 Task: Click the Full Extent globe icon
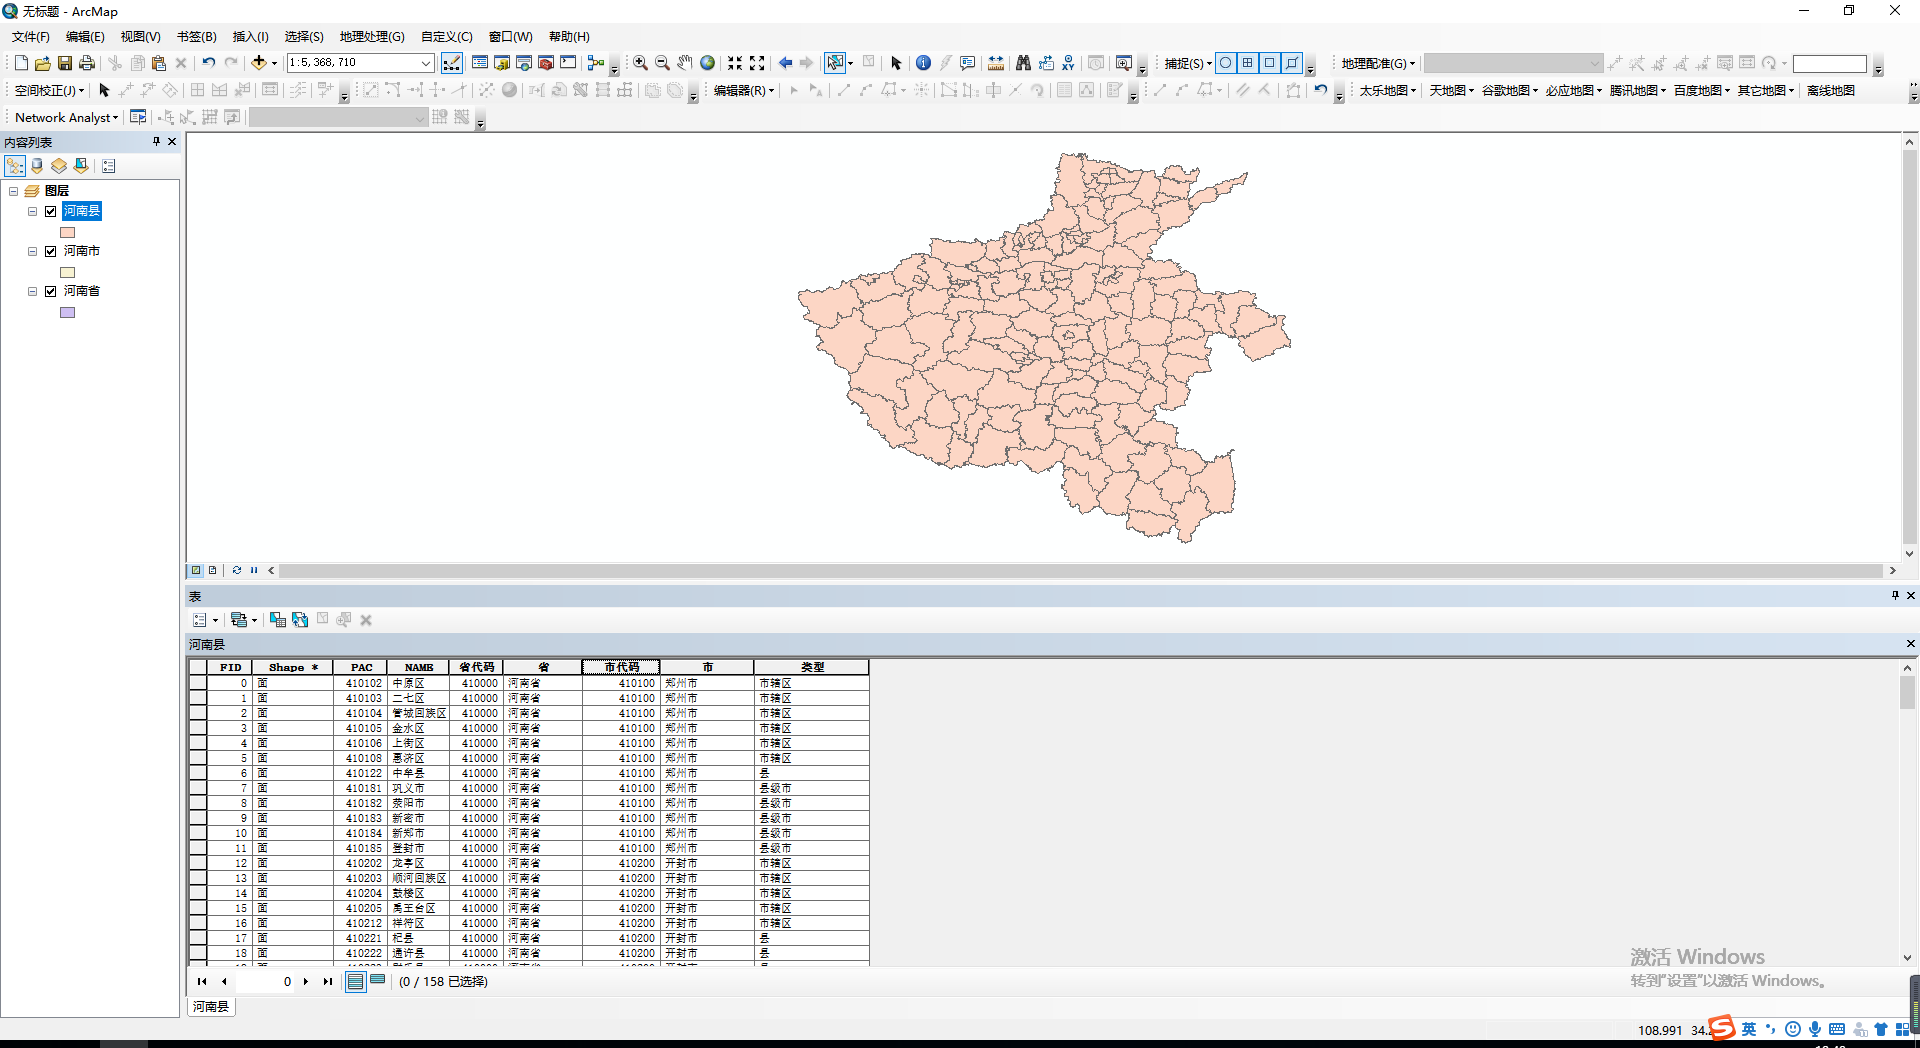pos(708,63)
